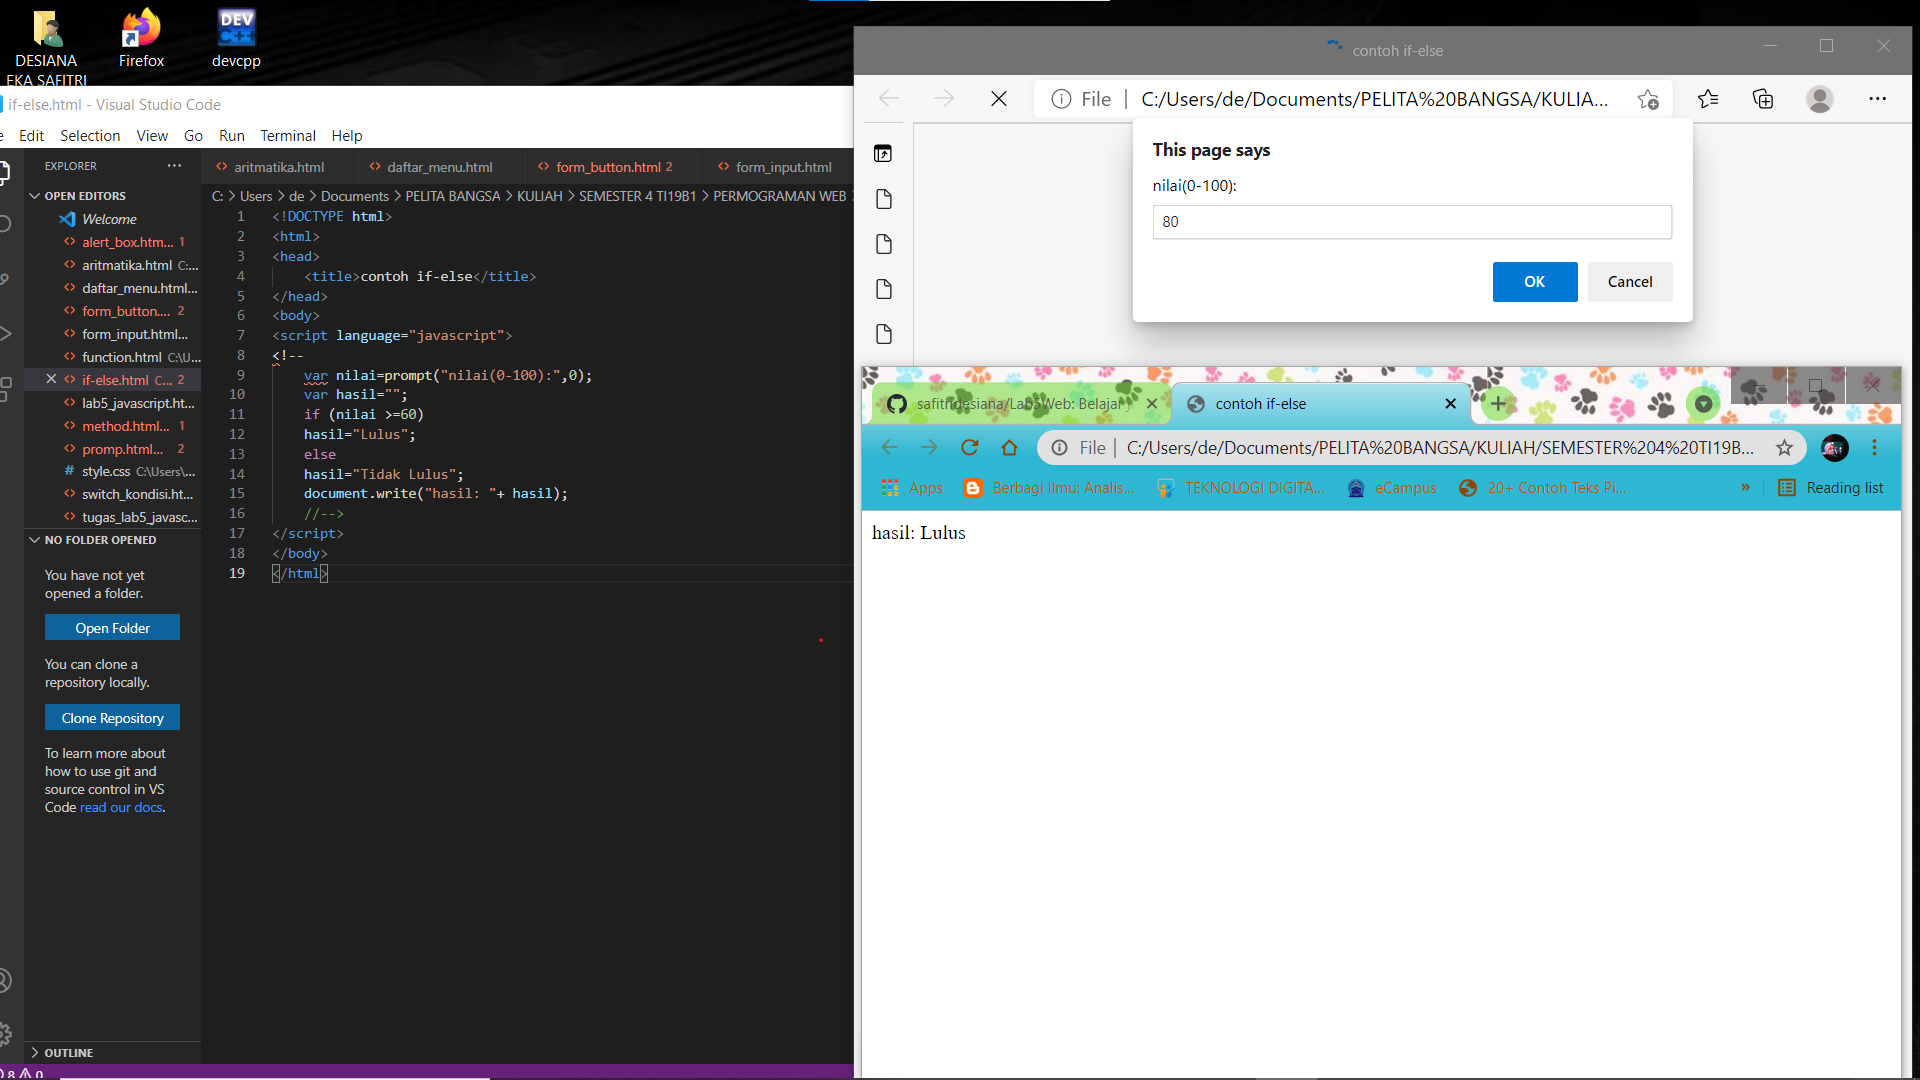Open Chrome profile avatar

(x=1834, y=448)
